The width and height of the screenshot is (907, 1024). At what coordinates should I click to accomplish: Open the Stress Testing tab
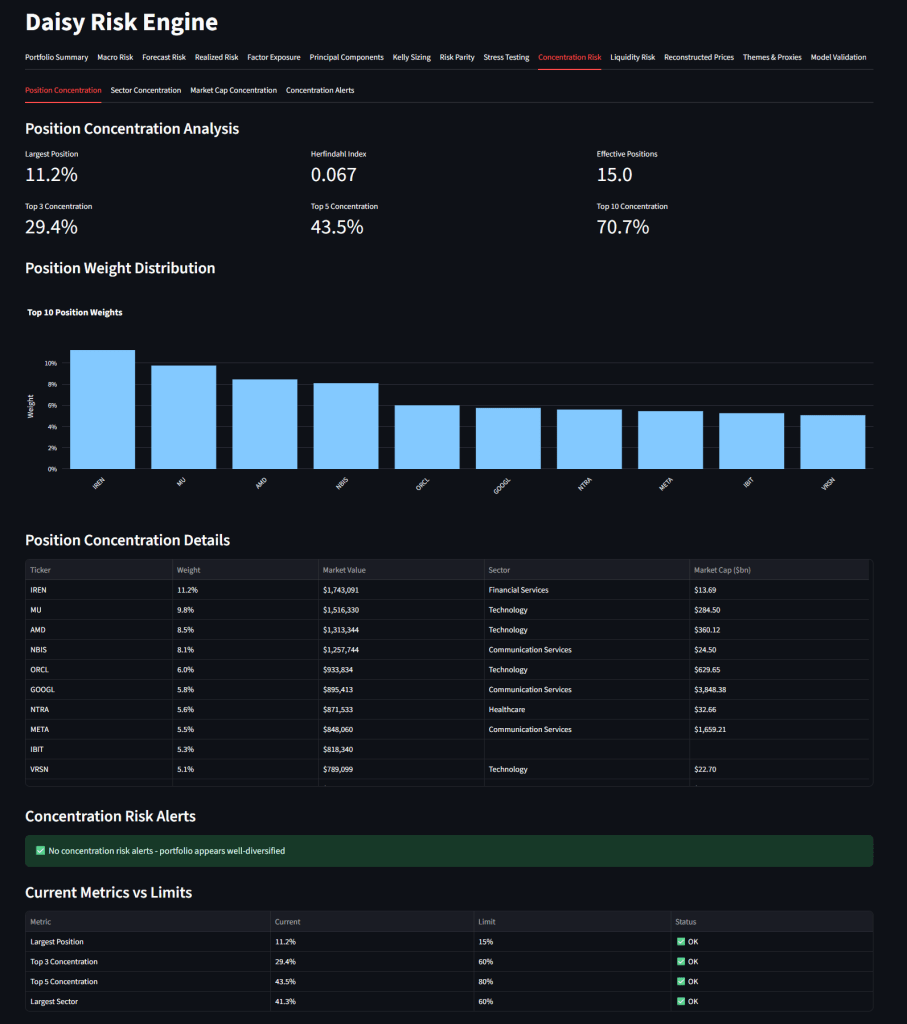pyautogui.click(x=506, y=57)
